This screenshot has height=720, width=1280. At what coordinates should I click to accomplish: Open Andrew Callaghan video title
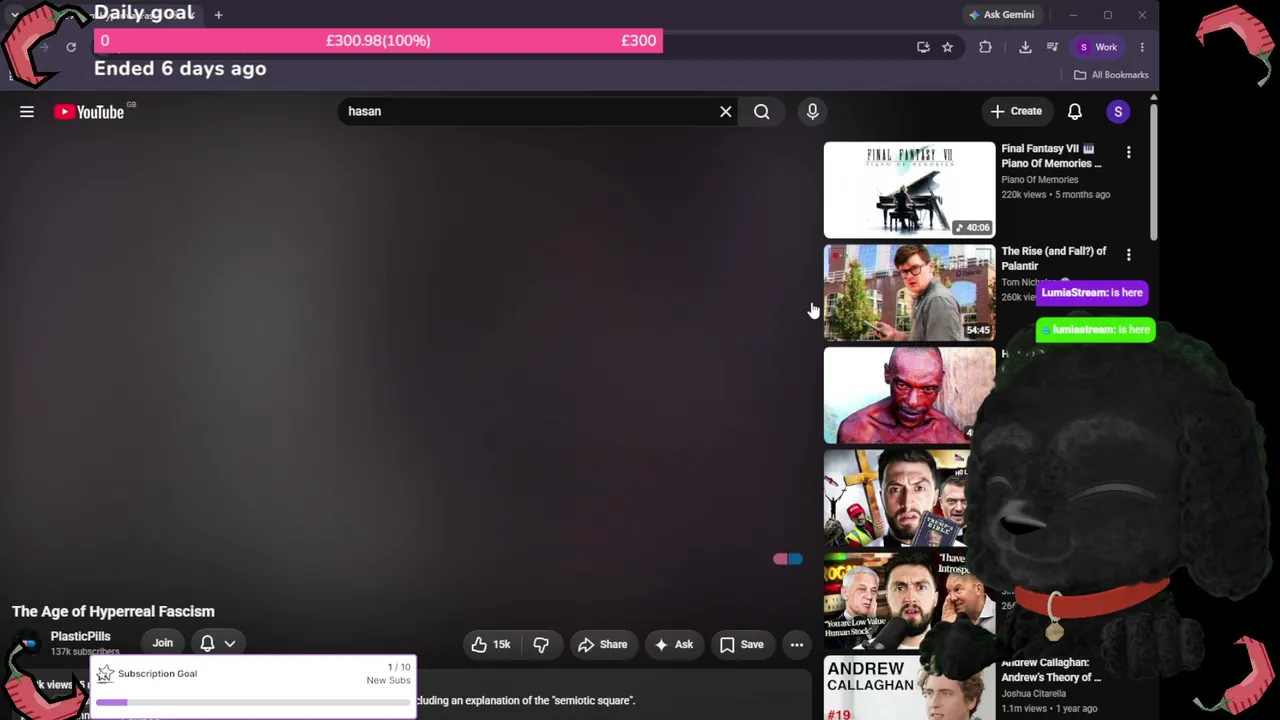(1051, 670)
